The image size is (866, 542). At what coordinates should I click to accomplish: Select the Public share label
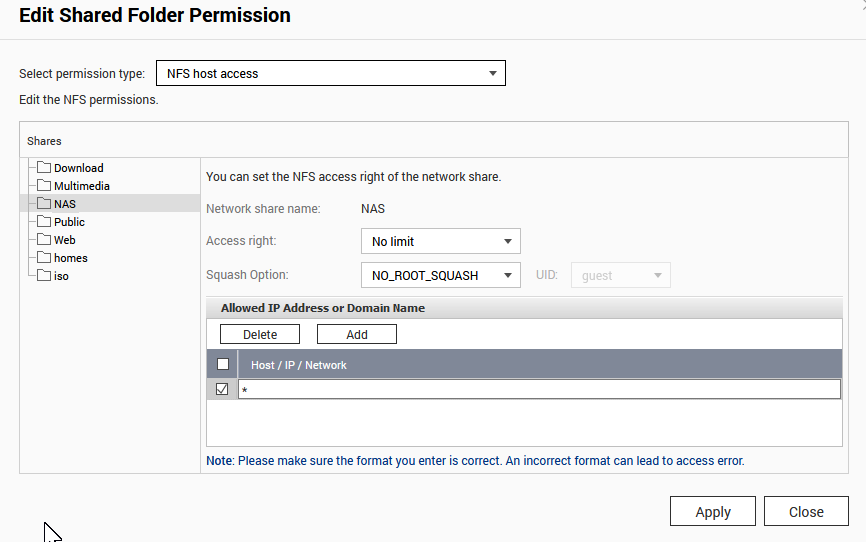[69, 222]
